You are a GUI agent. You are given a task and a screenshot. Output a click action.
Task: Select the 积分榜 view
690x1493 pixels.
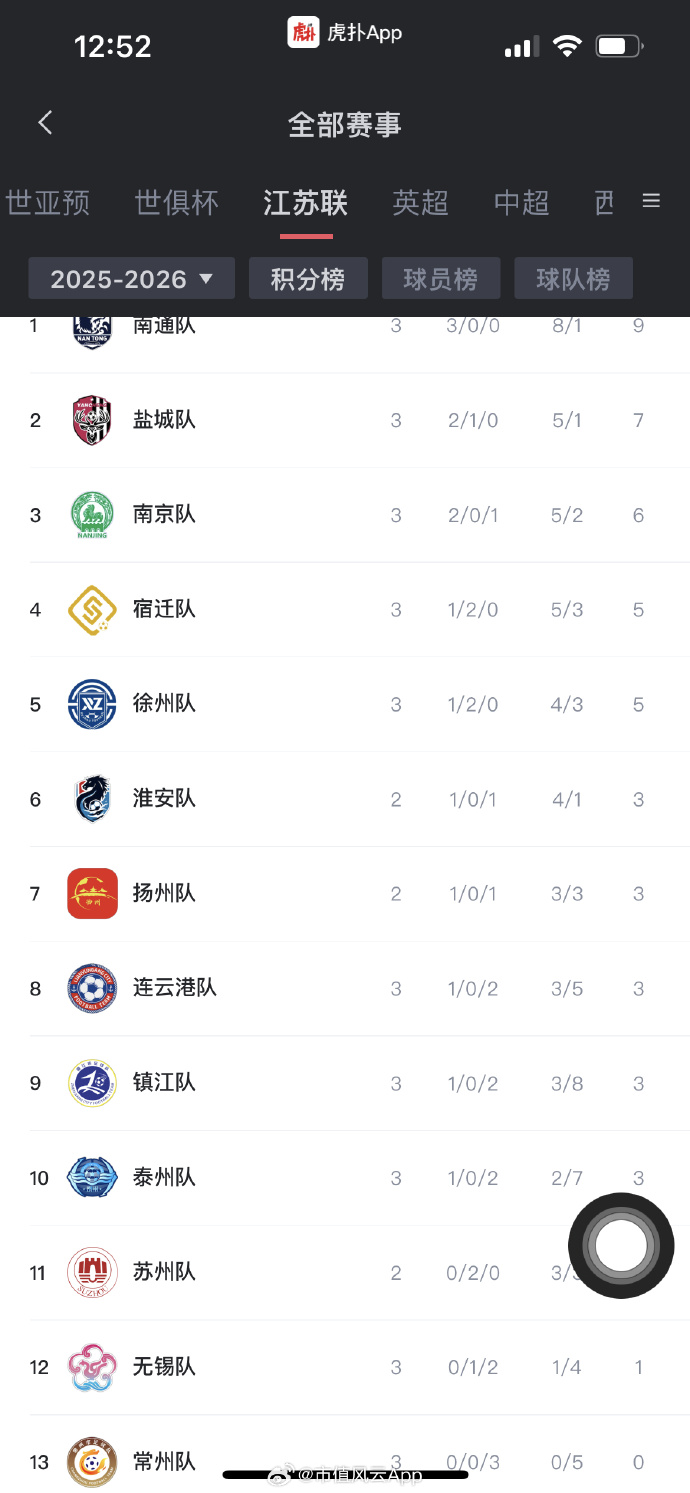click(x=308, y=278)
